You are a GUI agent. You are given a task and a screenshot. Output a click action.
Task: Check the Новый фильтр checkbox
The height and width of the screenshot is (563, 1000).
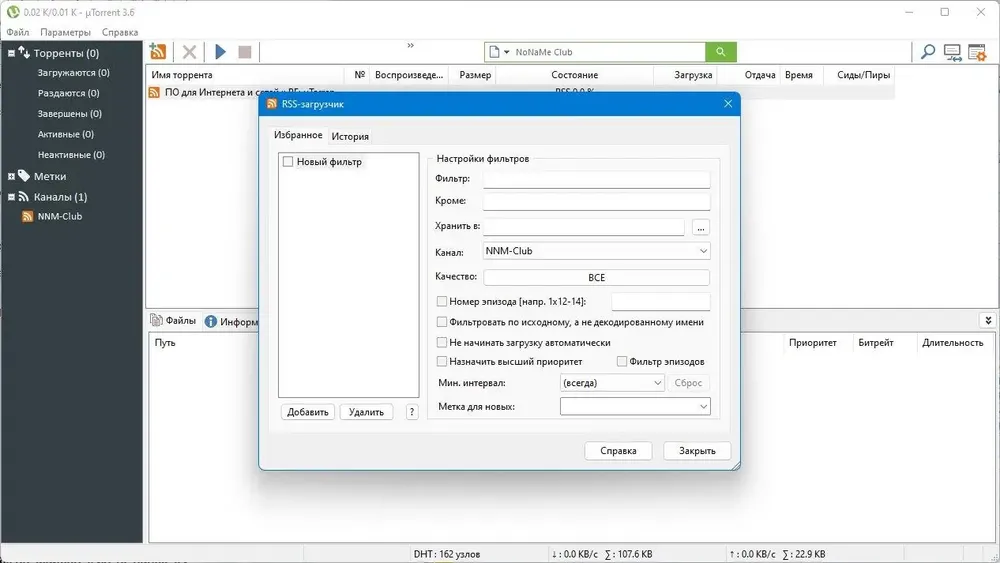point(288,162)
